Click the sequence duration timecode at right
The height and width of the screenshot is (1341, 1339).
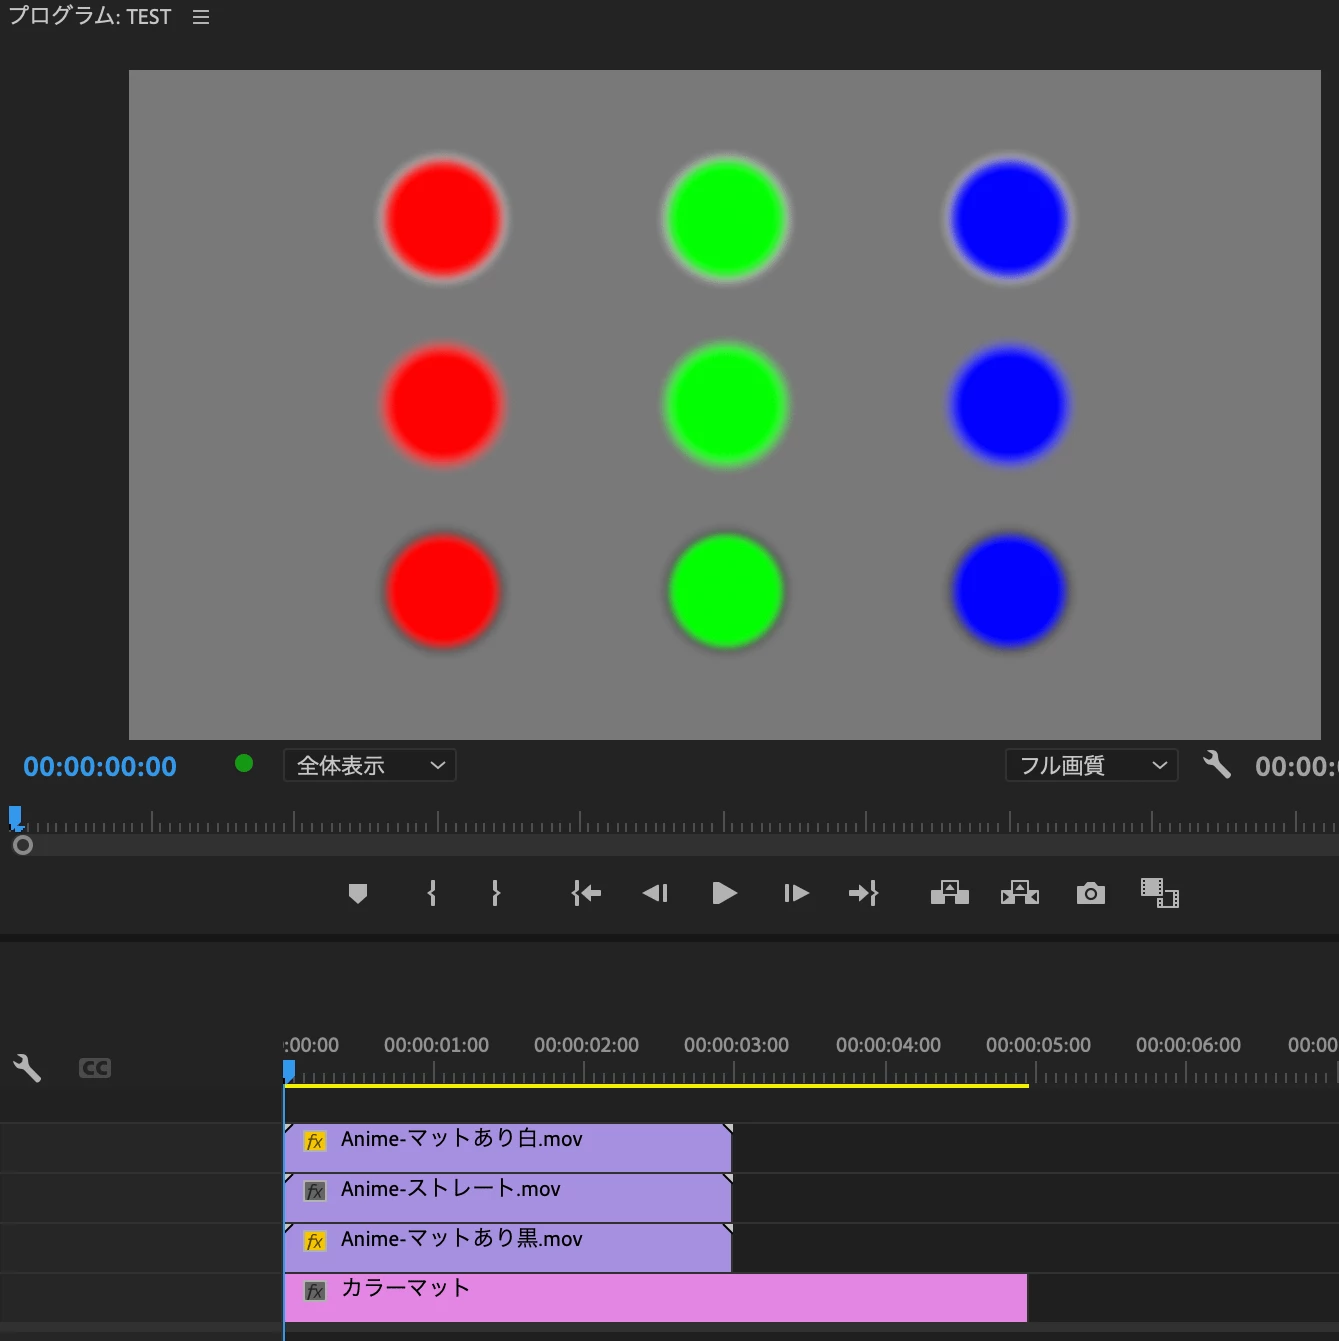pos(1296,767)
